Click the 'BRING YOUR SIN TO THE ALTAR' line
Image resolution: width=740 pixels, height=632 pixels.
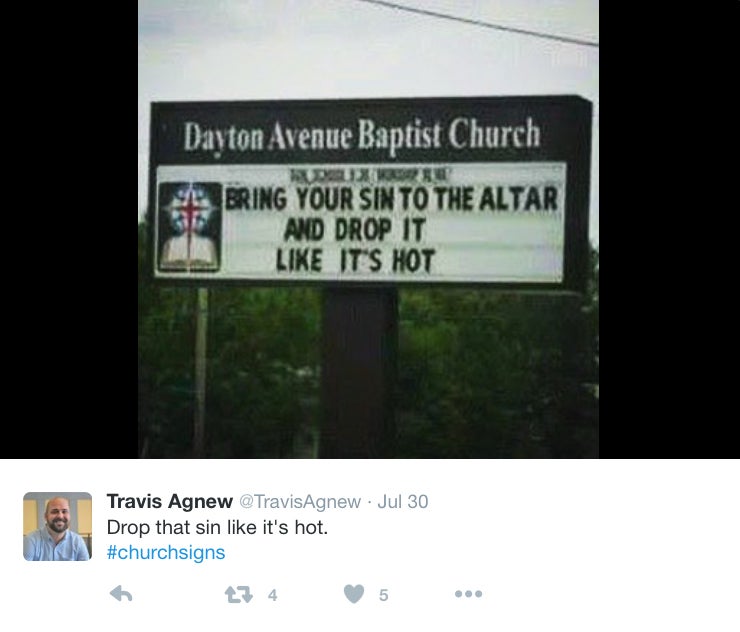(392, 199)
